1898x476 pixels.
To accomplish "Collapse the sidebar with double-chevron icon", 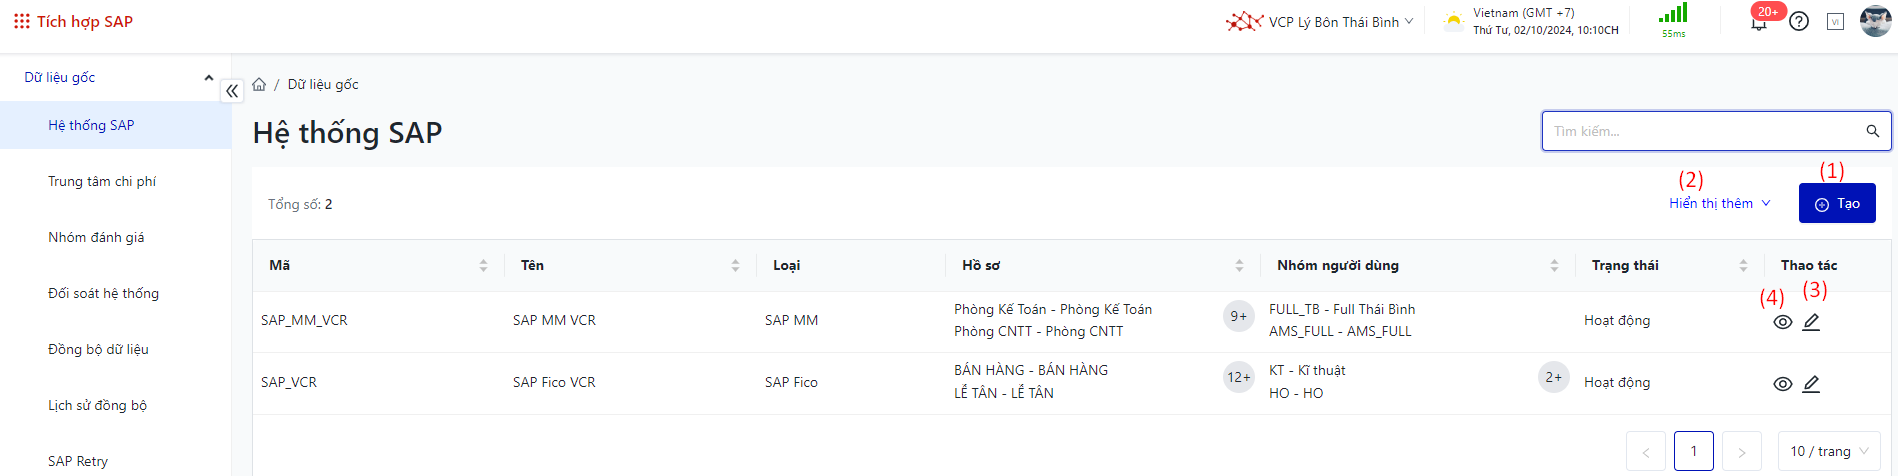I will coord(232,91).
